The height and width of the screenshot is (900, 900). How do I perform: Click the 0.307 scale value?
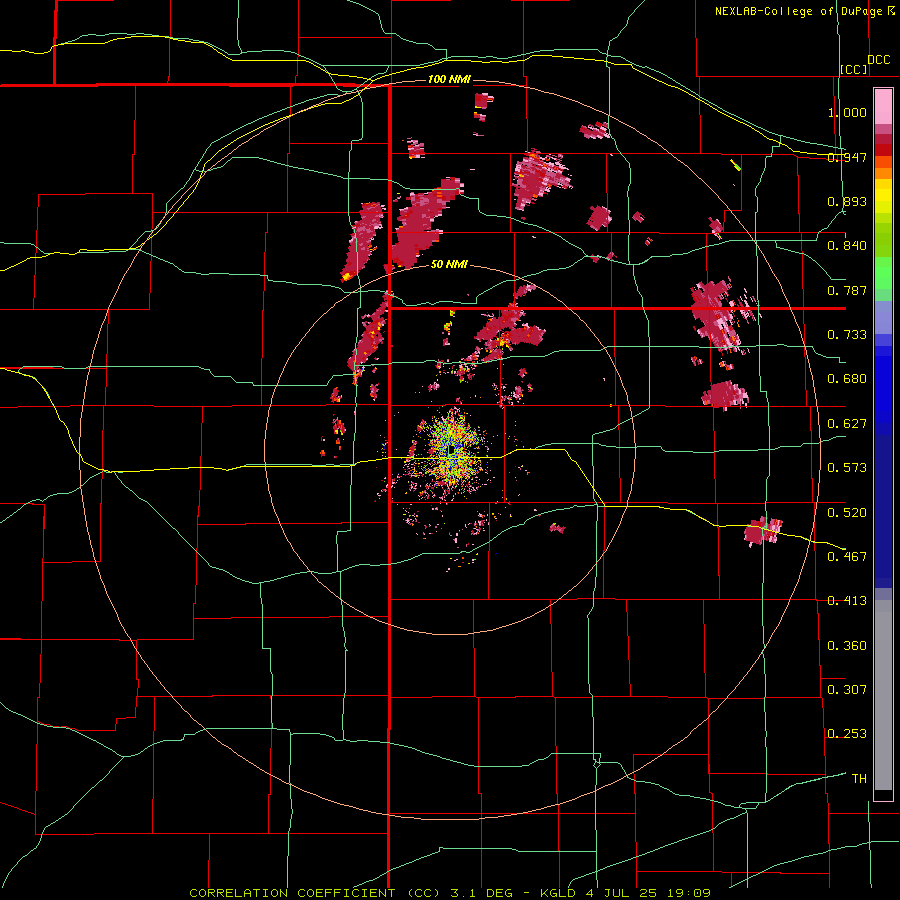pyautogui.click(x=847, y=689)
